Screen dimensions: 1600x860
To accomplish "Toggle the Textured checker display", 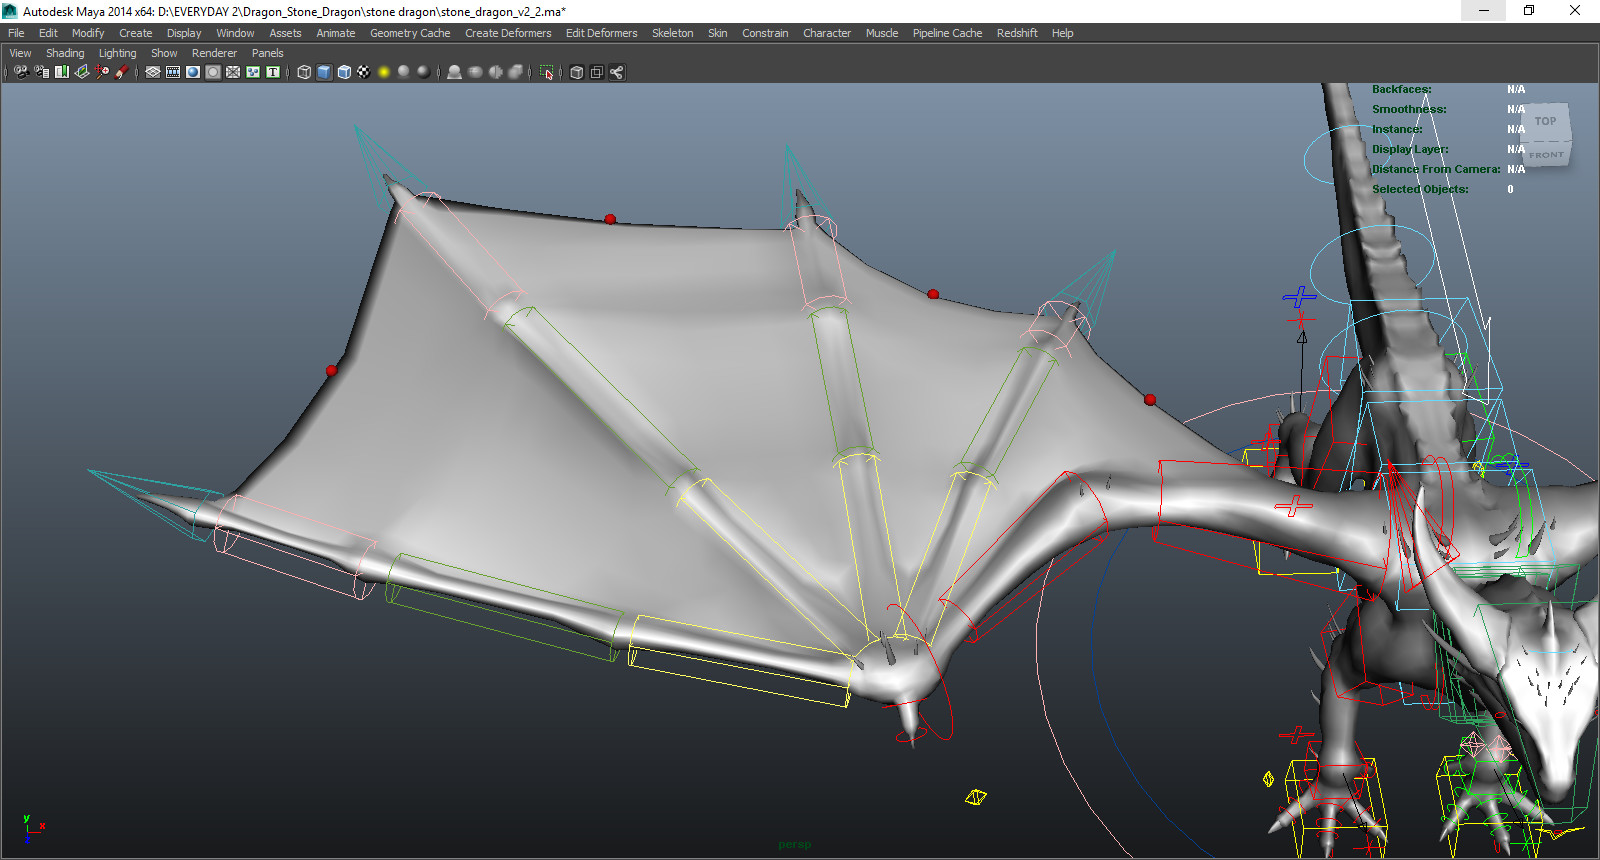I will (364, 72).
